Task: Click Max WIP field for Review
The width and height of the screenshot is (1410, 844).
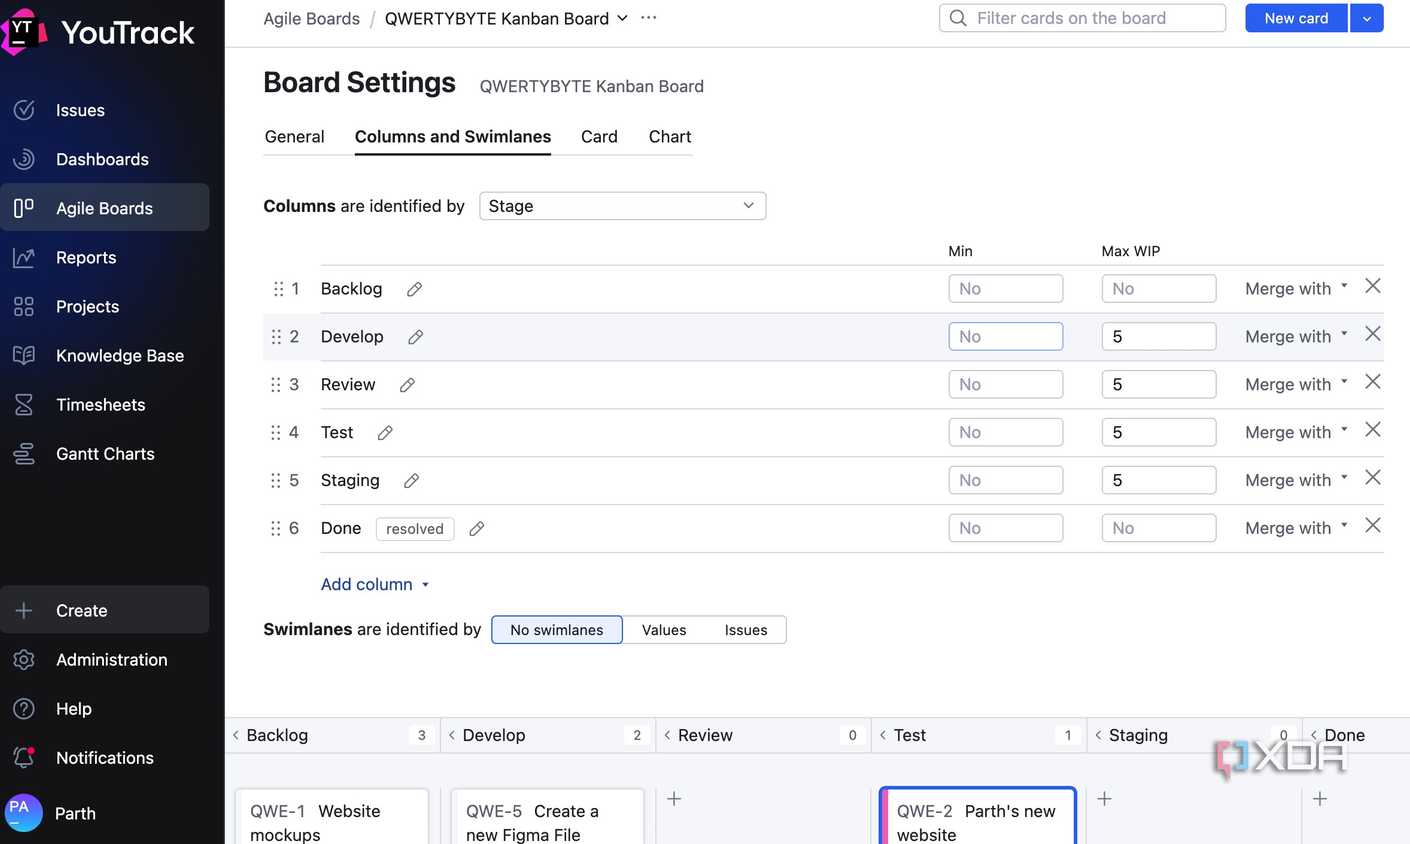Action: tap(1158, 385)
